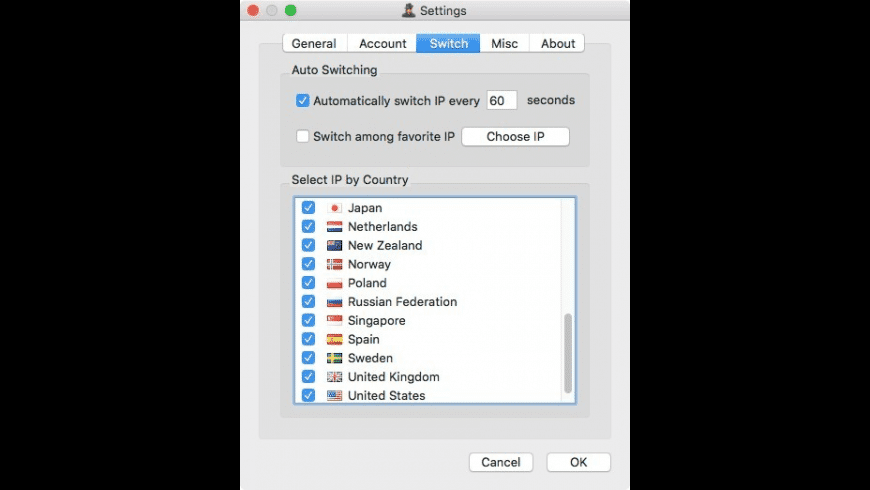Uncheck the United Kingdom checkbox

point(308,377)
